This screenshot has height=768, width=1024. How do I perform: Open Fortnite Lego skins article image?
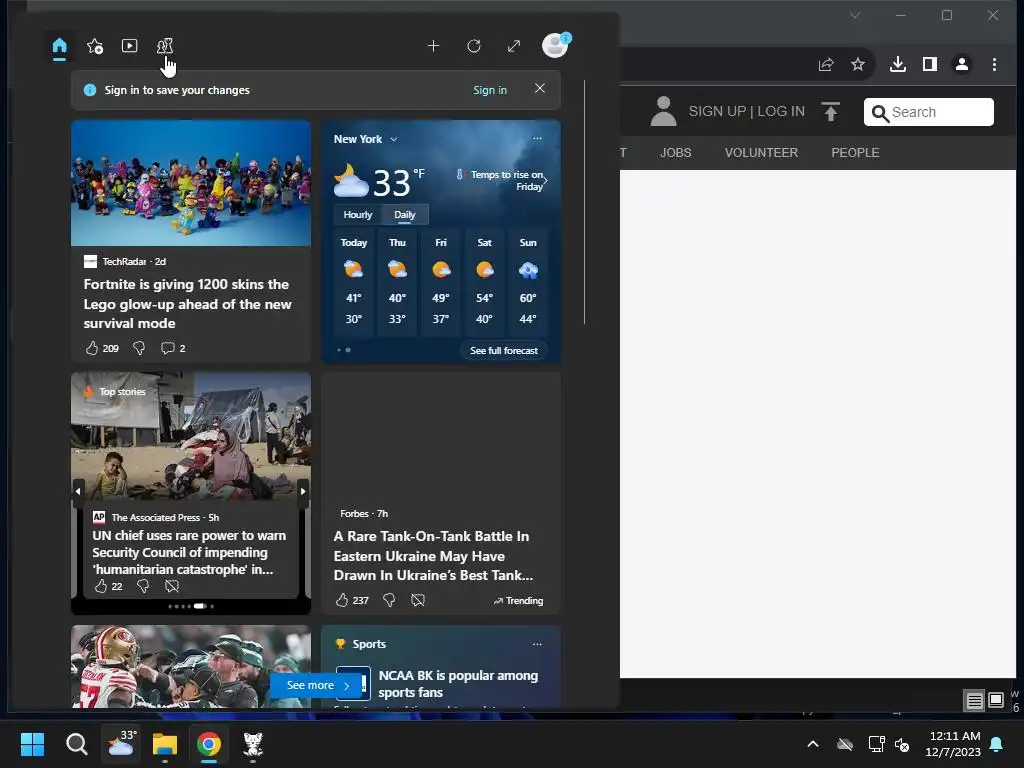point(191,183)
